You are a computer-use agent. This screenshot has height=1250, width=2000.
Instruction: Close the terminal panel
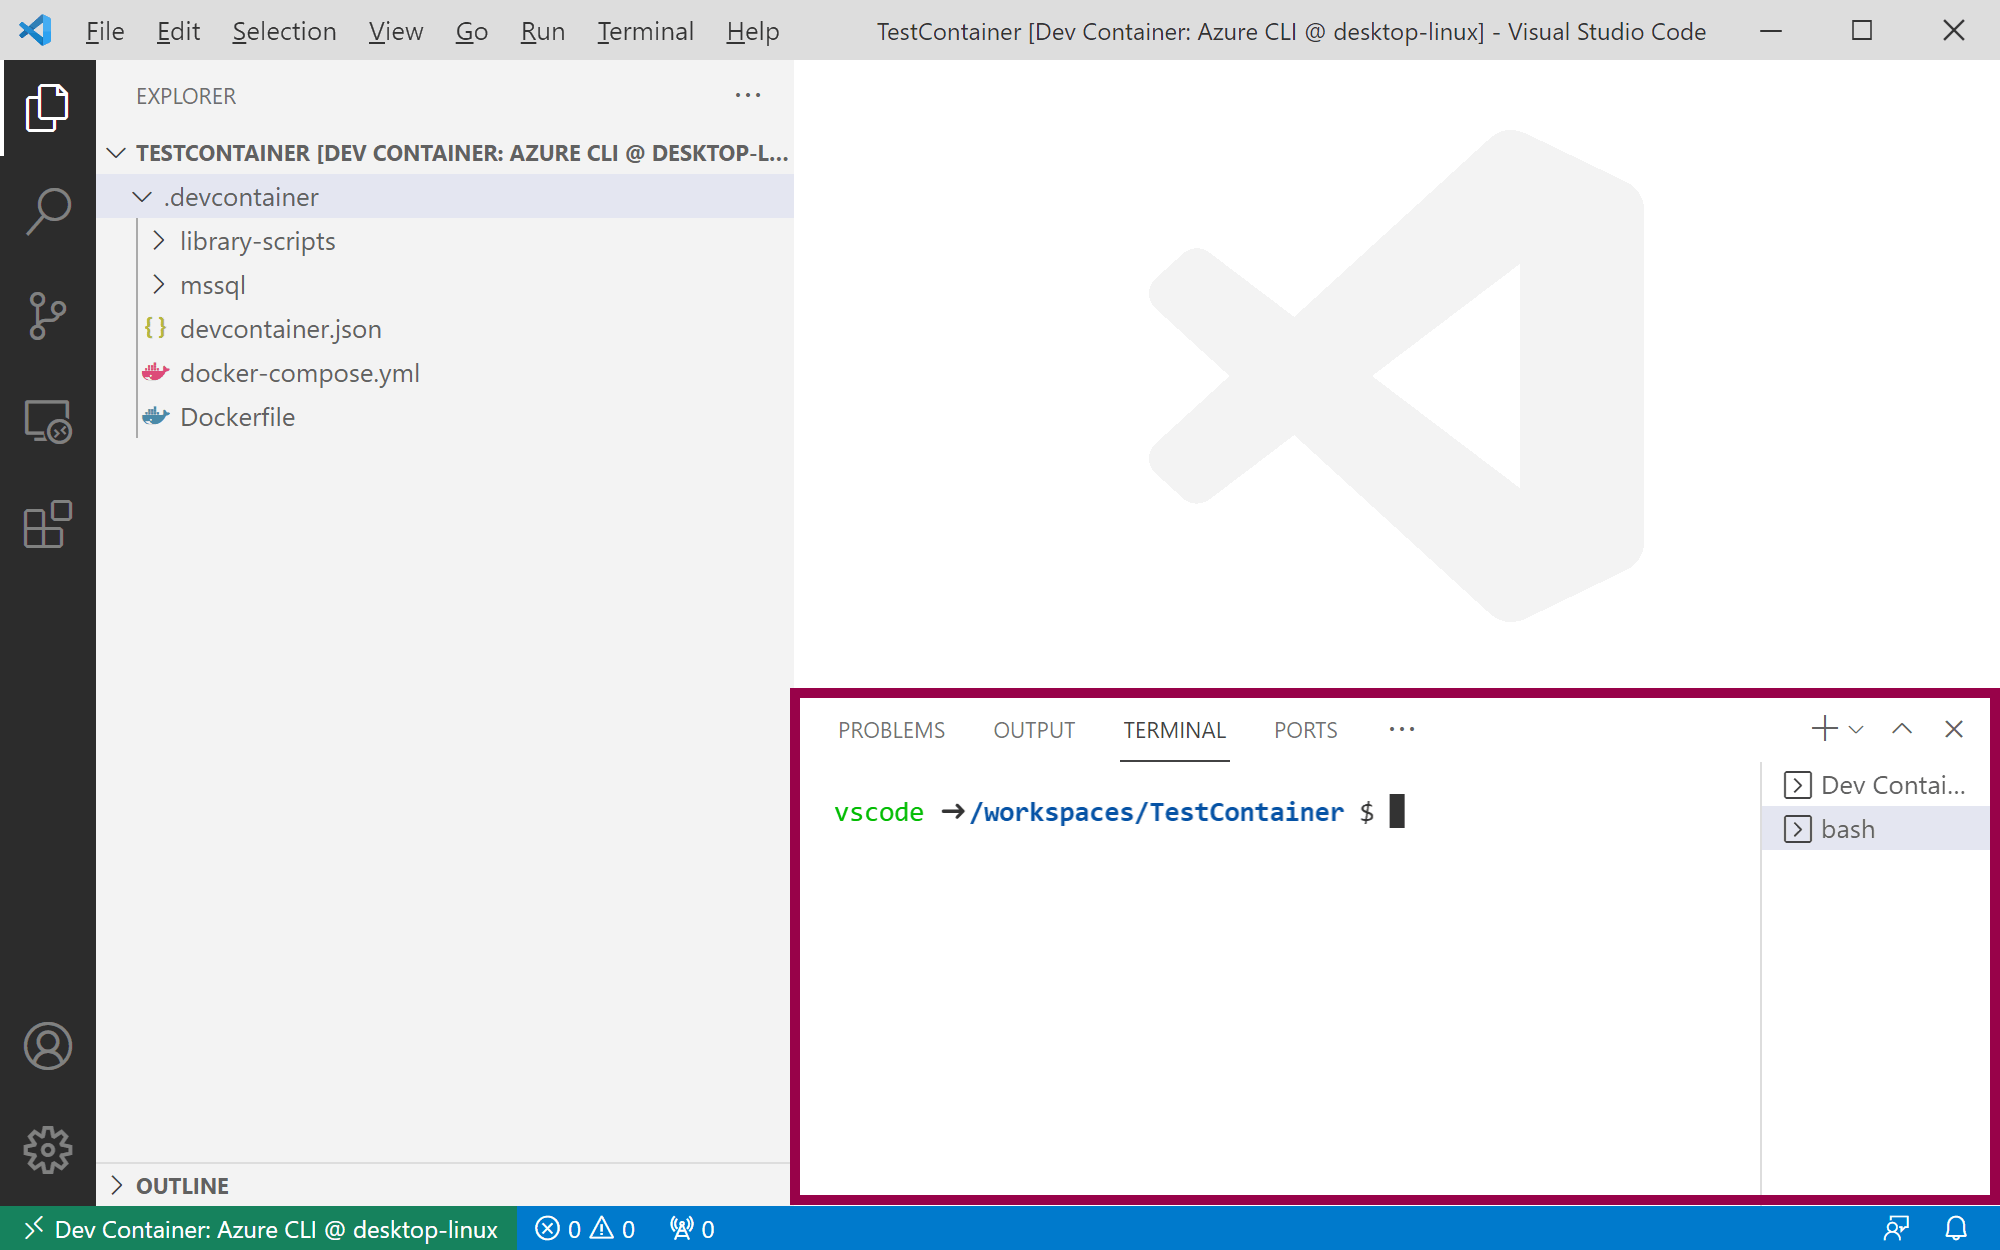(x=1954, y=729)
